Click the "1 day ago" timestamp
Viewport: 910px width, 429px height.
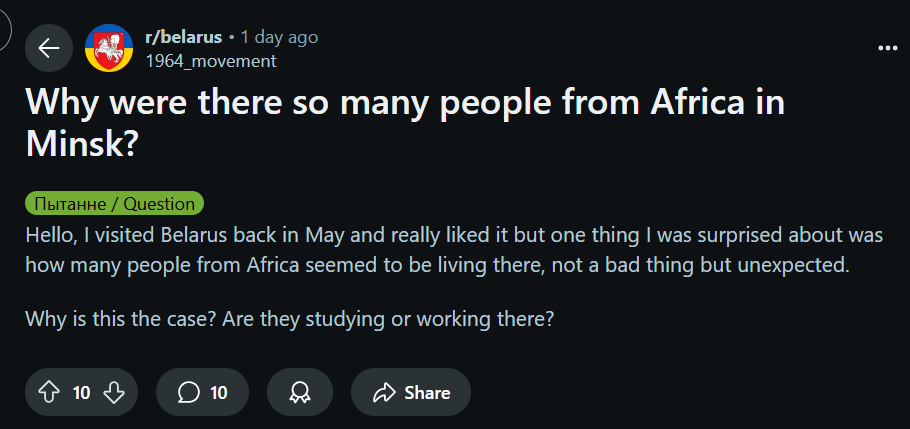coord(279,37)
